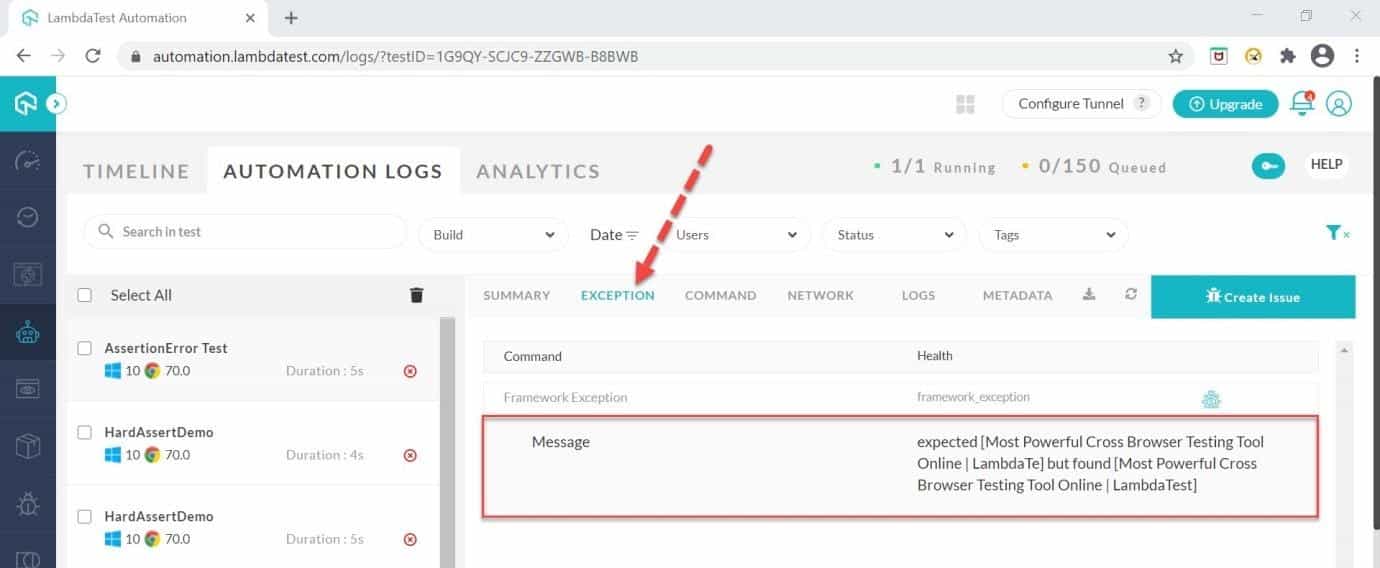Click the exception Message text
Screen dimensions: 1380x568
pos(1090,463)
